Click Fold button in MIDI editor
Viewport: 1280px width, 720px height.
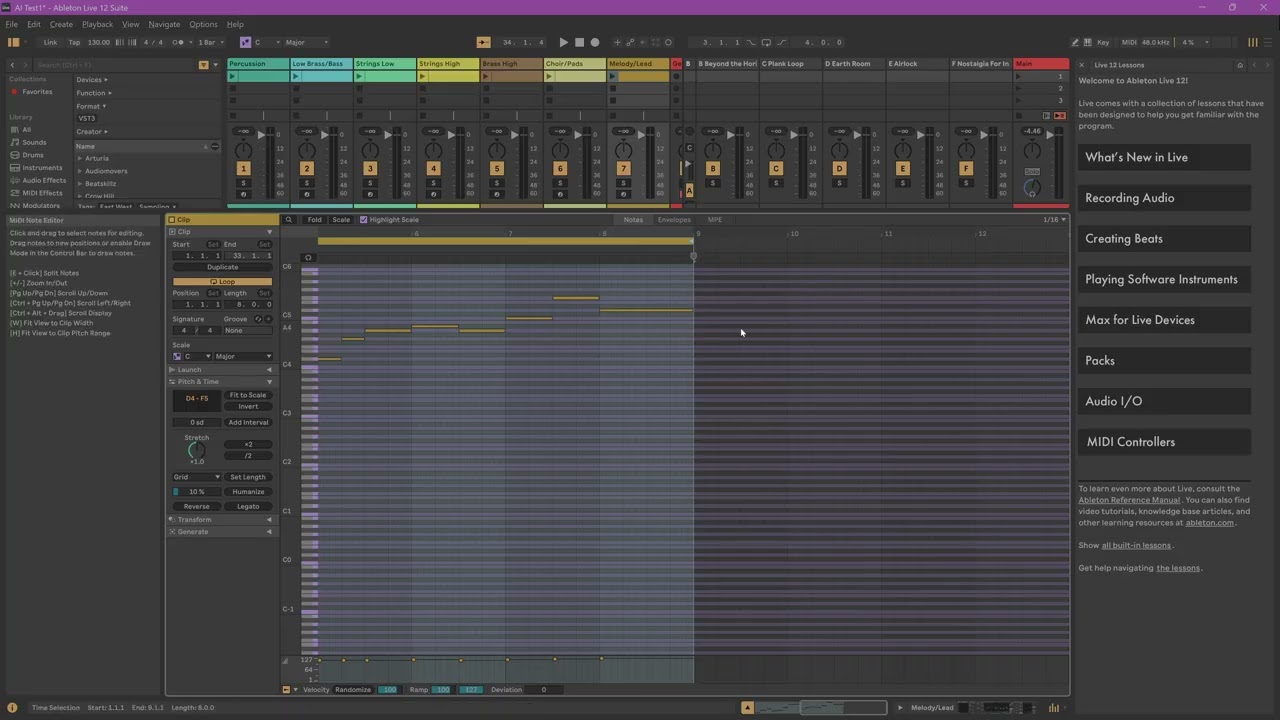point(314,219)
